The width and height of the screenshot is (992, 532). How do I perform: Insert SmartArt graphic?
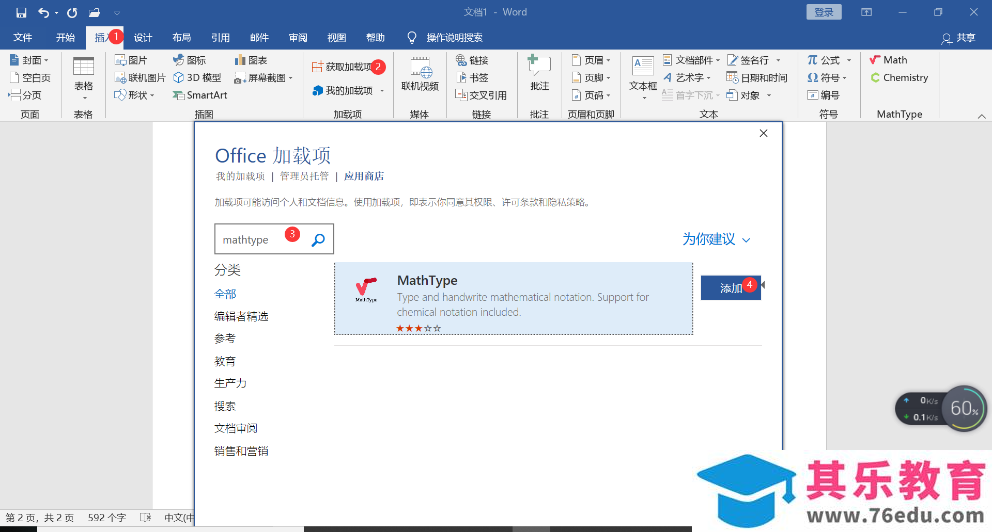point(200,96)
